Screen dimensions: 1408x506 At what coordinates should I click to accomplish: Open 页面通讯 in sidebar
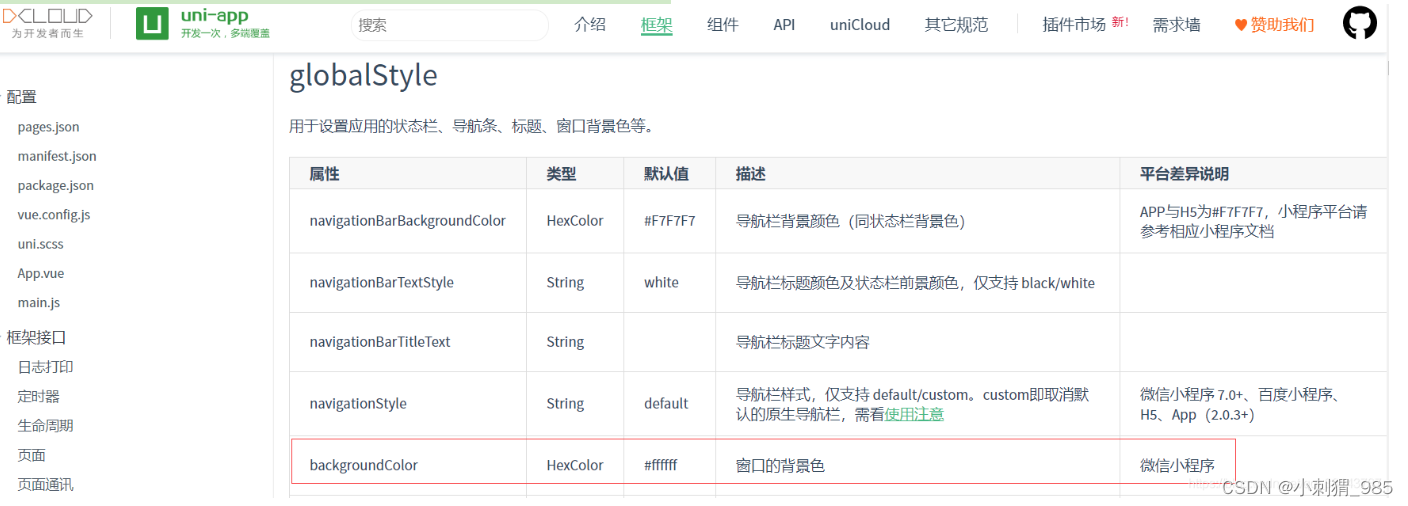point(45,484)
